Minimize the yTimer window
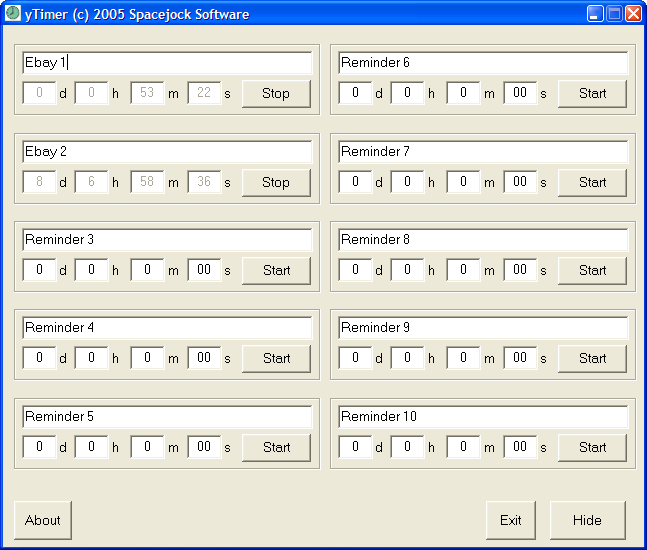 coord(595,14)
